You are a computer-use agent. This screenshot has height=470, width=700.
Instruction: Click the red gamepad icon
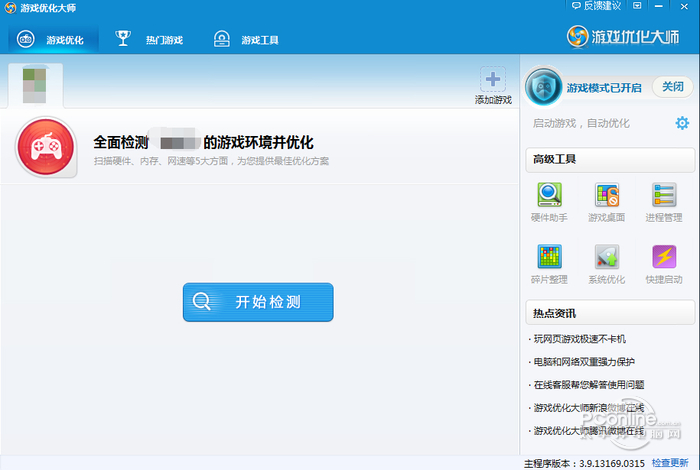coord(46,146)
